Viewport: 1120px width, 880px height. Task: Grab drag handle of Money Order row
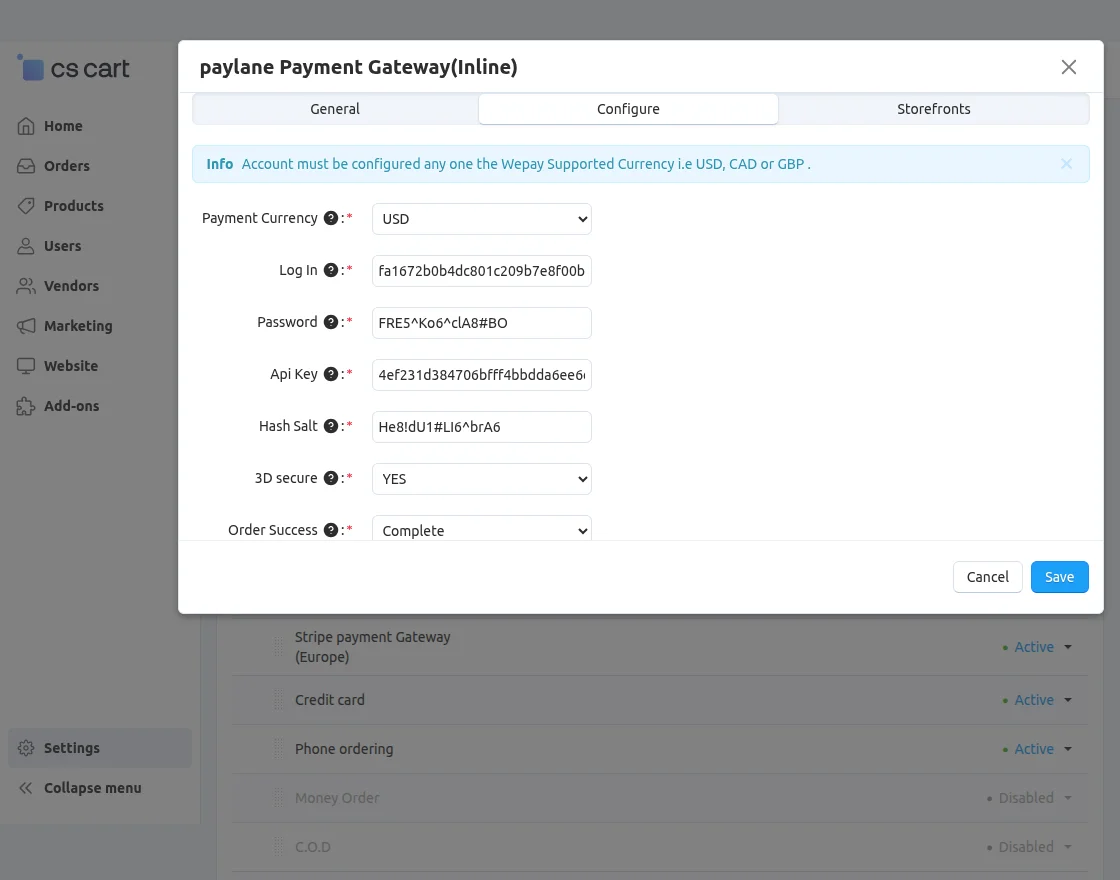(x=279, y=798)
